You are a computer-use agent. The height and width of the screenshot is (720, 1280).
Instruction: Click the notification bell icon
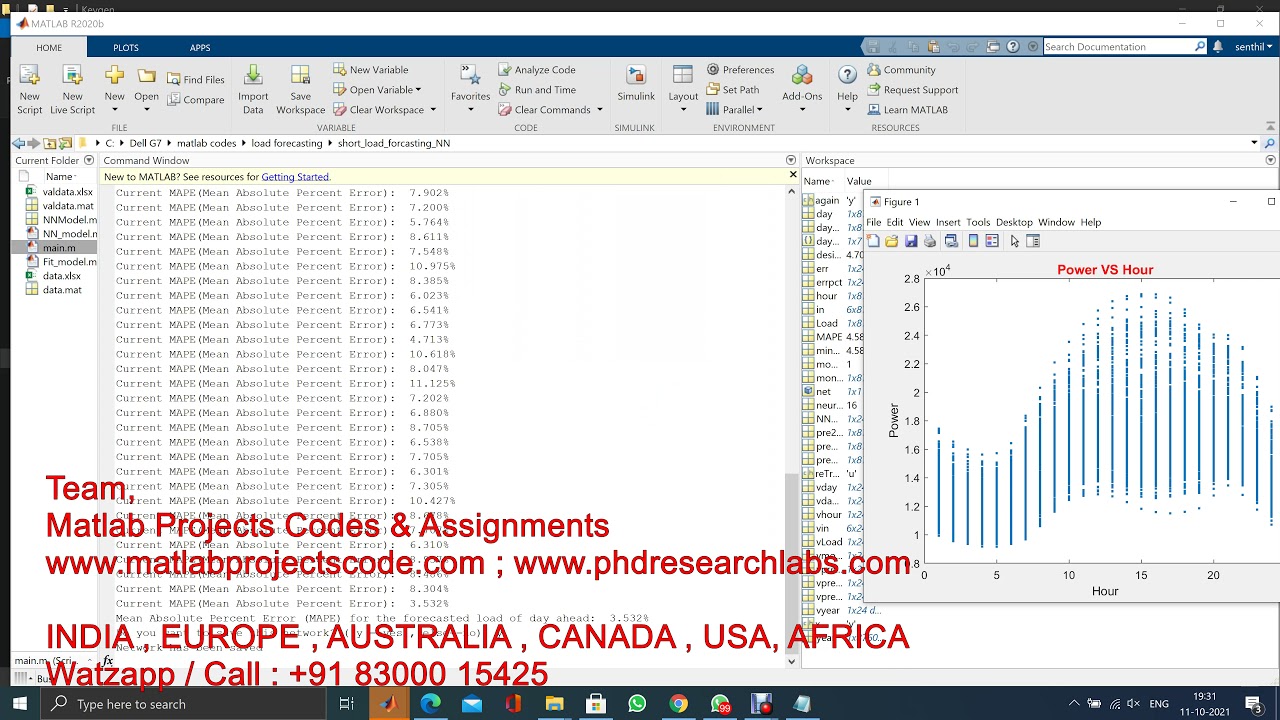click(x=1218, y=47)
